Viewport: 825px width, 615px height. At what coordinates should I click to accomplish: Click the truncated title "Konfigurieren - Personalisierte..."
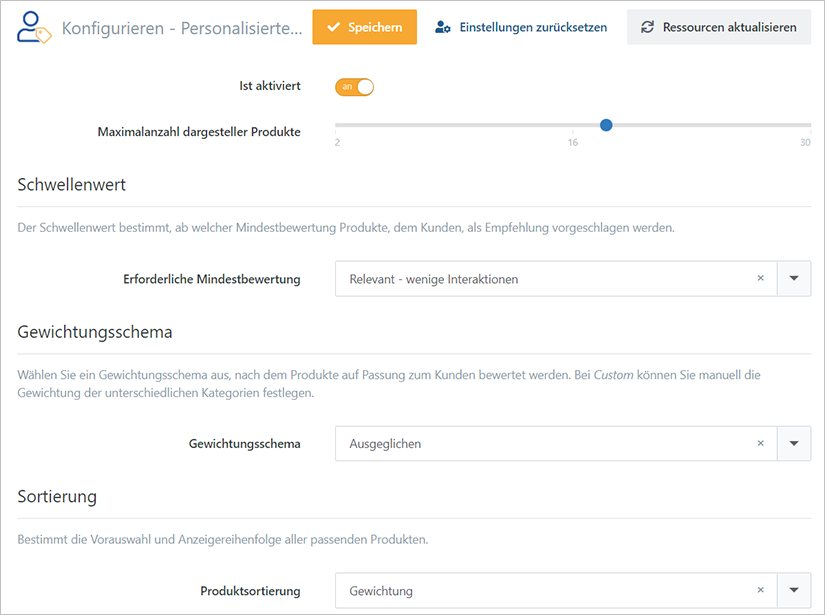pyautogui.click(x=181, y=28)
